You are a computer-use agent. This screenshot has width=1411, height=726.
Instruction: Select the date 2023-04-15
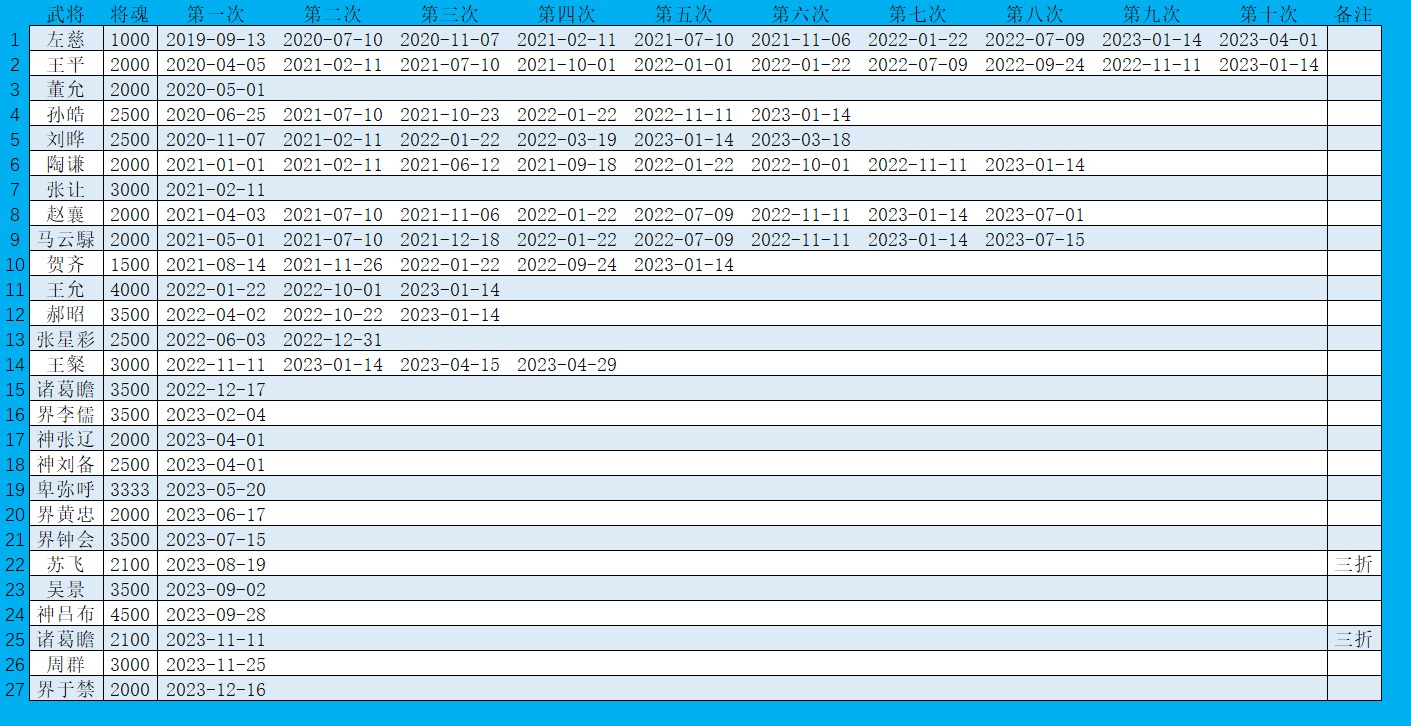point(450,365)
